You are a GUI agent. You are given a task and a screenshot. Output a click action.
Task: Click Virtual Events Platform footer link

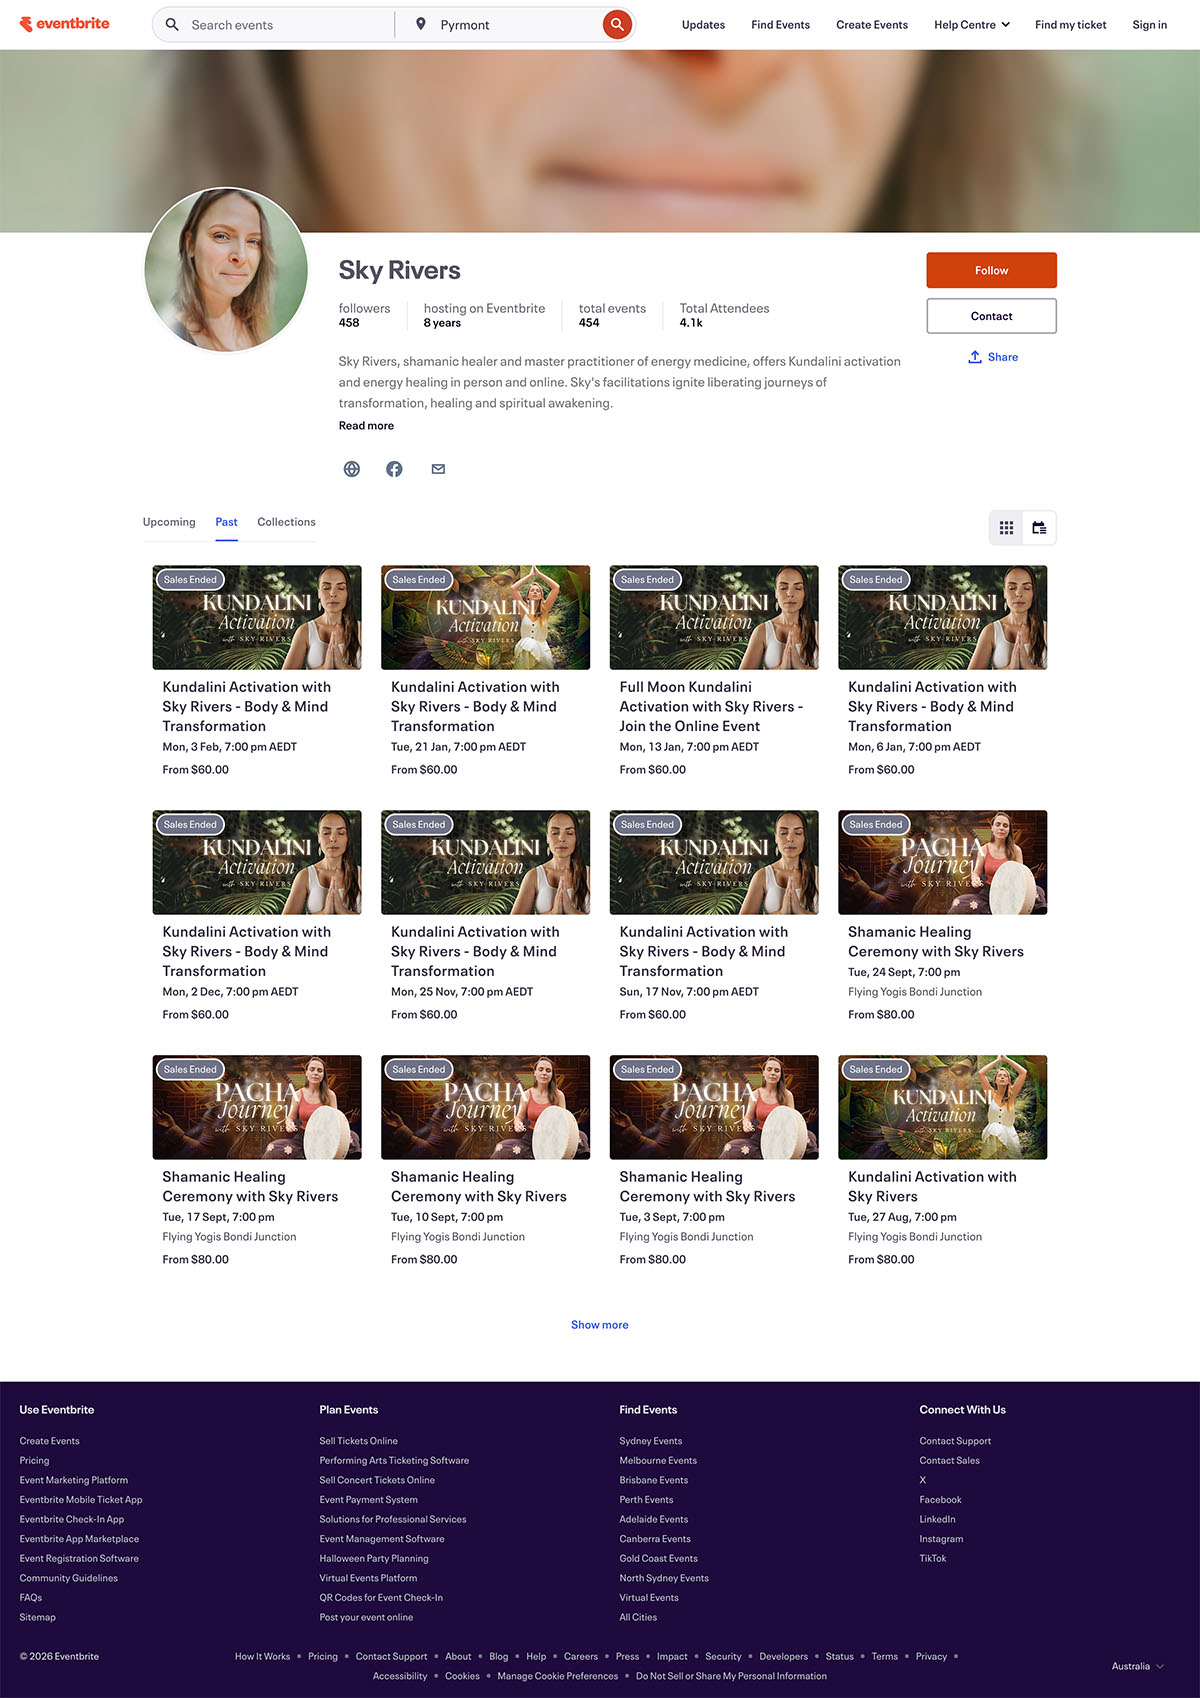[368, 1578]
